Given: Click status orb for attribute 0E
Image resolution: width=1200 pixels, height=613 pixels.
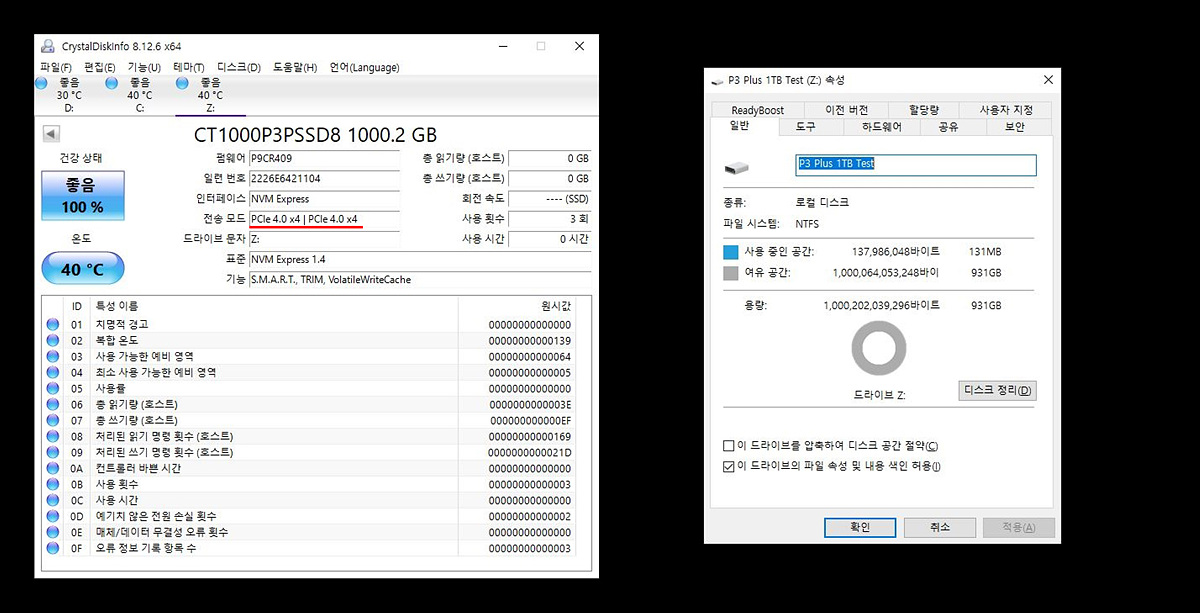Looking at the screenshot, I should click(53, 533).
